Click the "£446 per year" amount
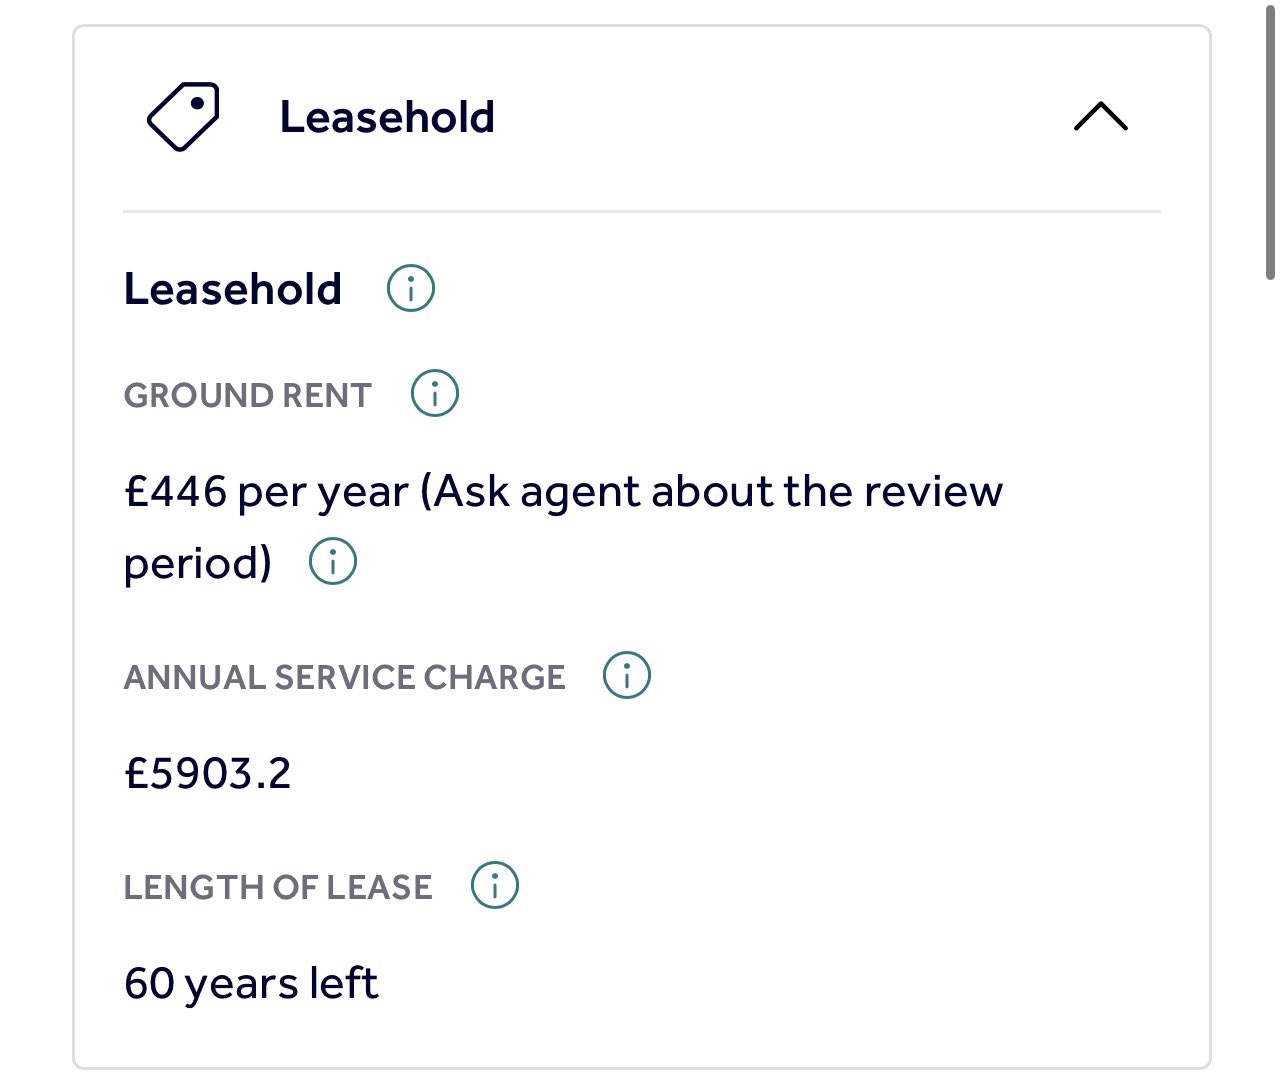1284x1091 pixels. click(x=266, y=492)
